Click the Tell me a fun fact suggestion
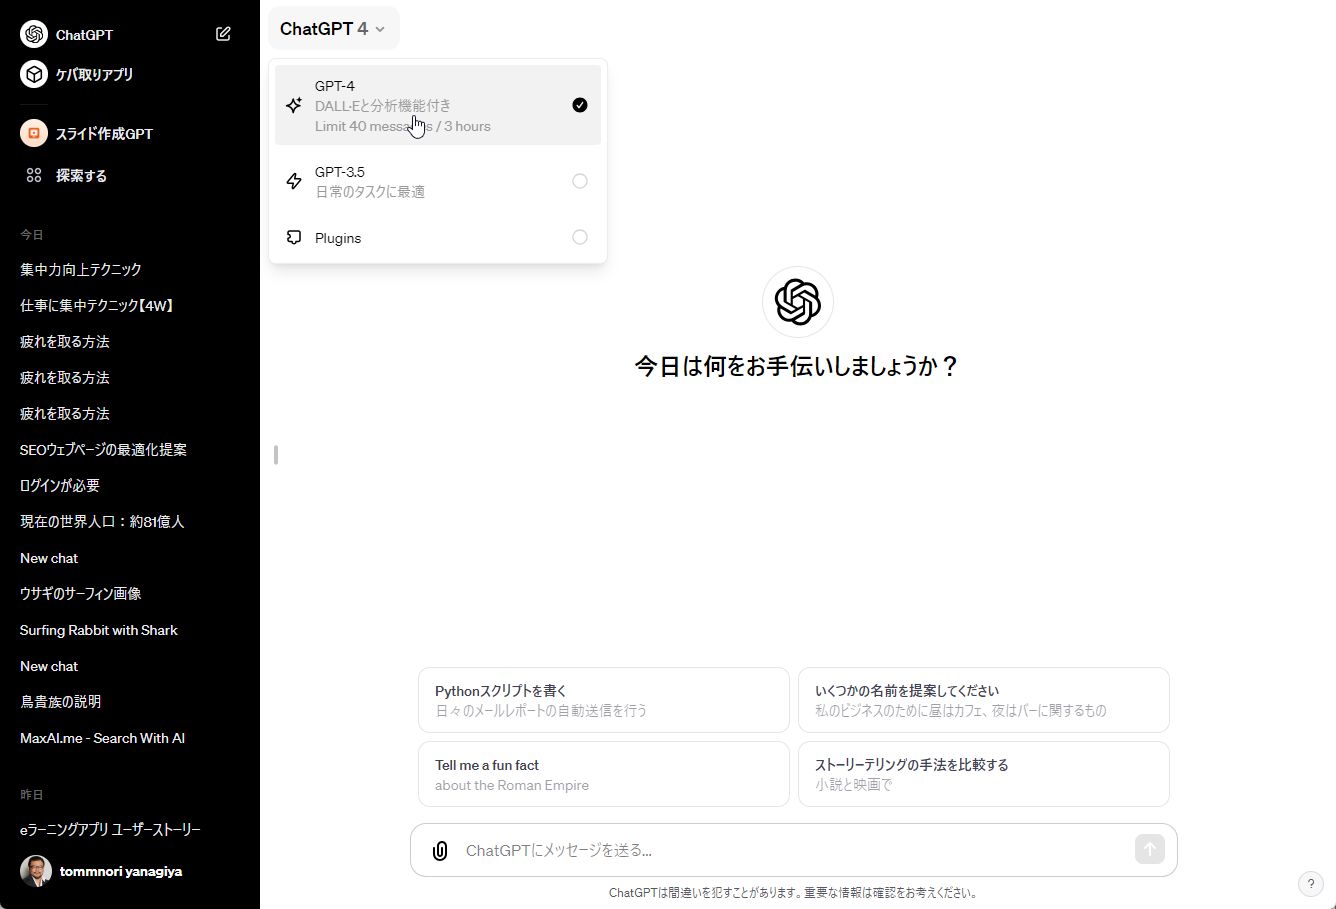This screenshot has height=909, width=1336. tap(603, 774)
